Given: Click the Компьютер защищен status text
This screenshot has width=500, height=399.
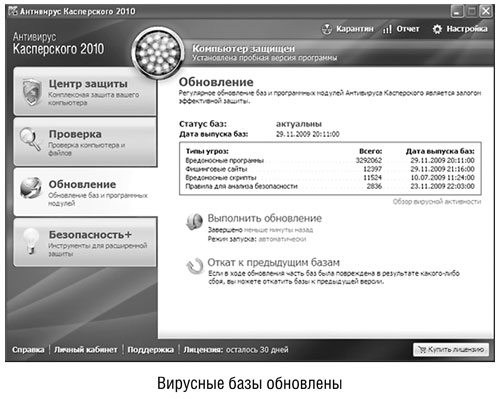Looking at the screenshot, I should point(243,49).
